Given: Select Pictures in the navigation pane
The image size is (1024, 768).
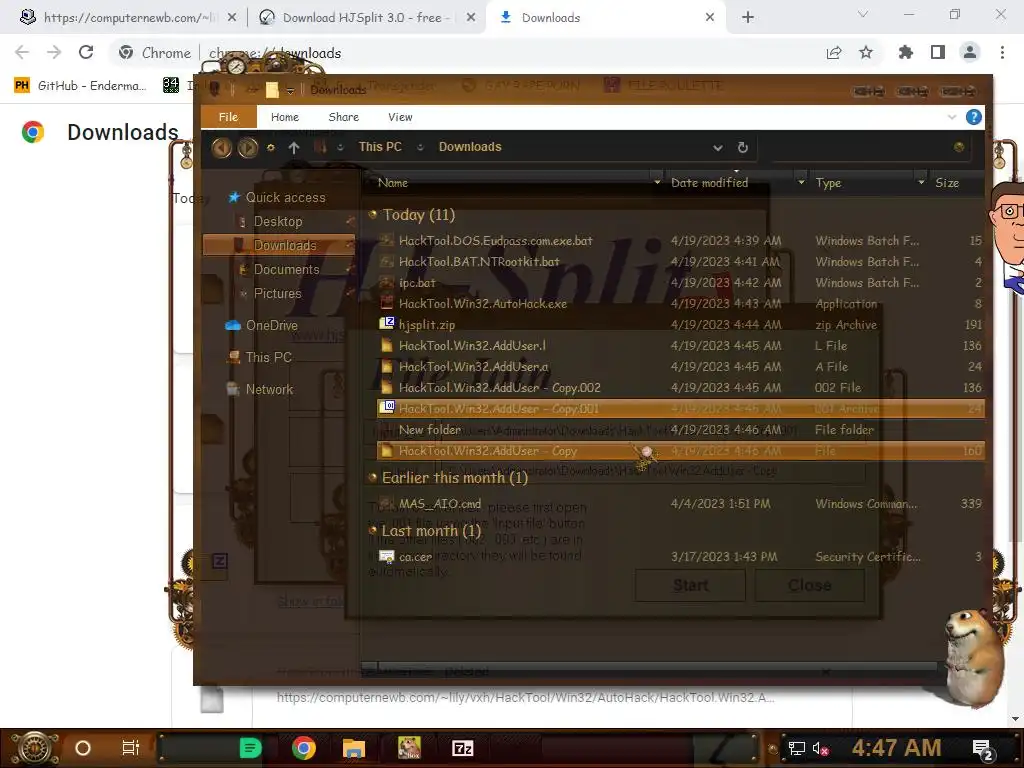Looking at the screenshot, I should [x=278, y=293].
